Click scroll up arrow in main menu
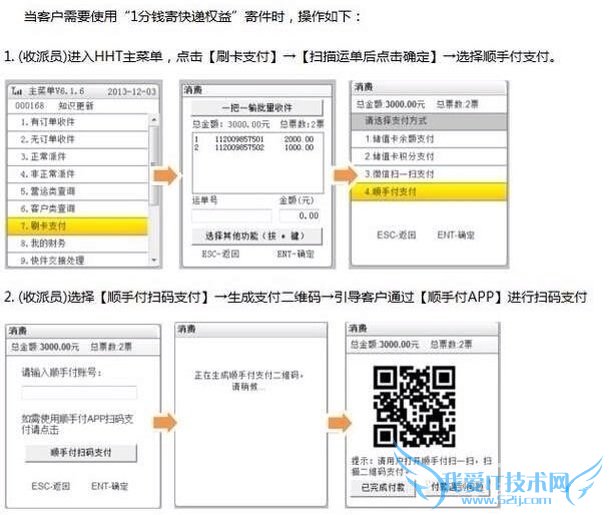 154,120
